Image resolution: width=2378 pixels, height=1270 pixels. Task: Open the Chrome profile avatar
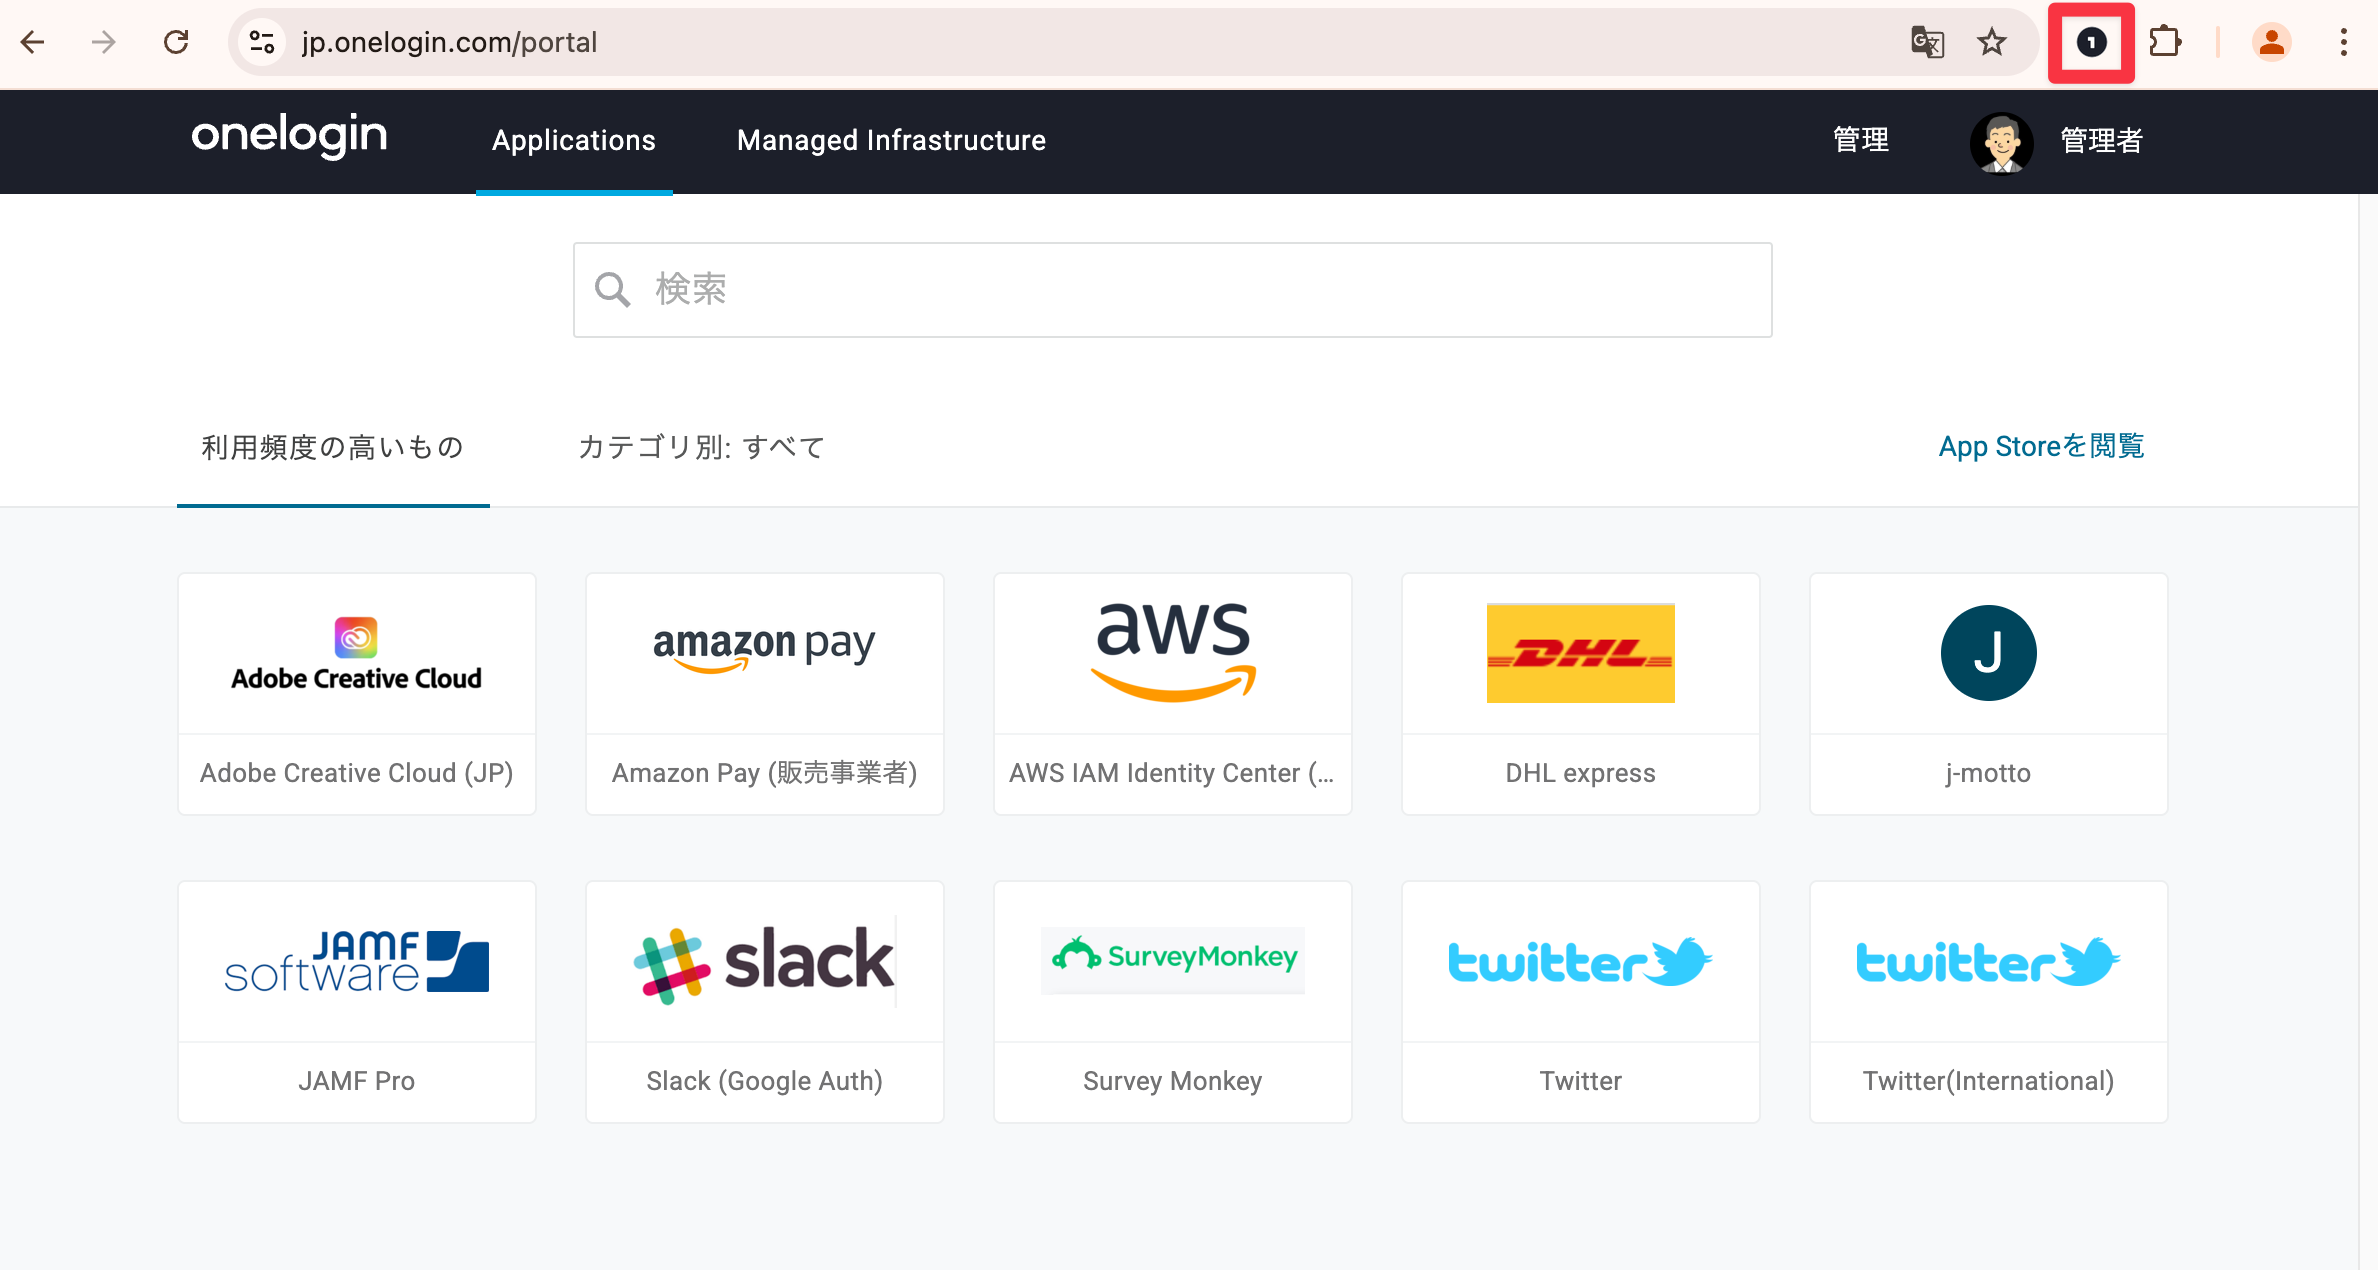2271,42
